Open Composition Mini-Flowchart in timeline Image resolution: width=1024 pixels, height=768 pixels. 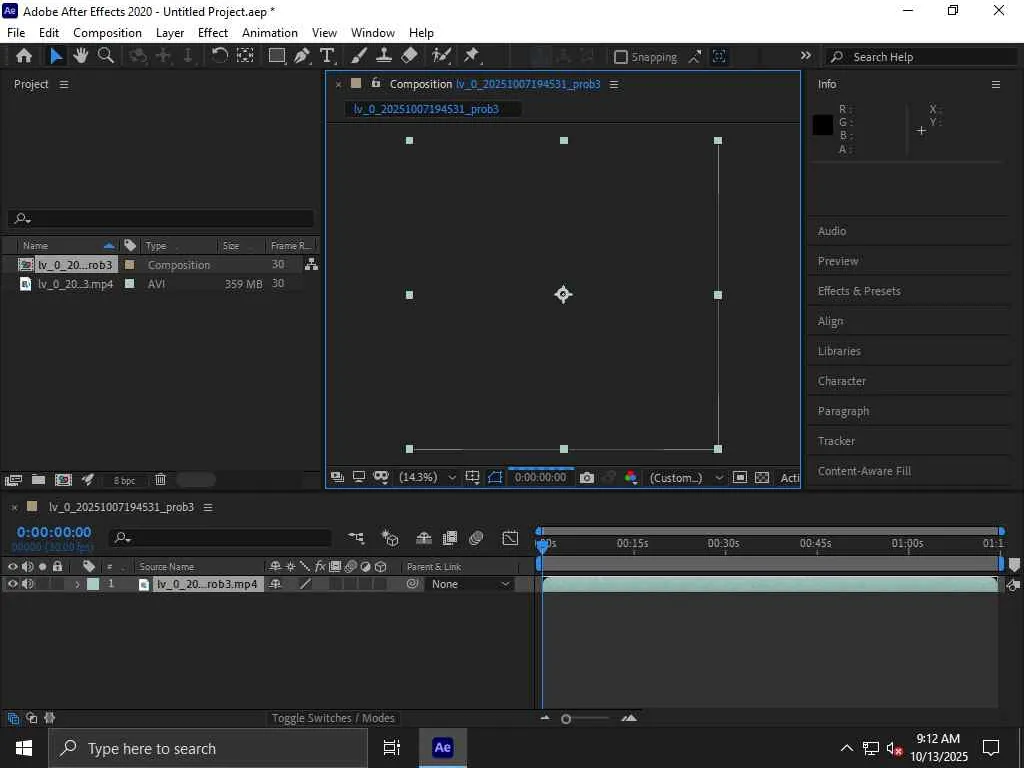[x=356, y=538]
